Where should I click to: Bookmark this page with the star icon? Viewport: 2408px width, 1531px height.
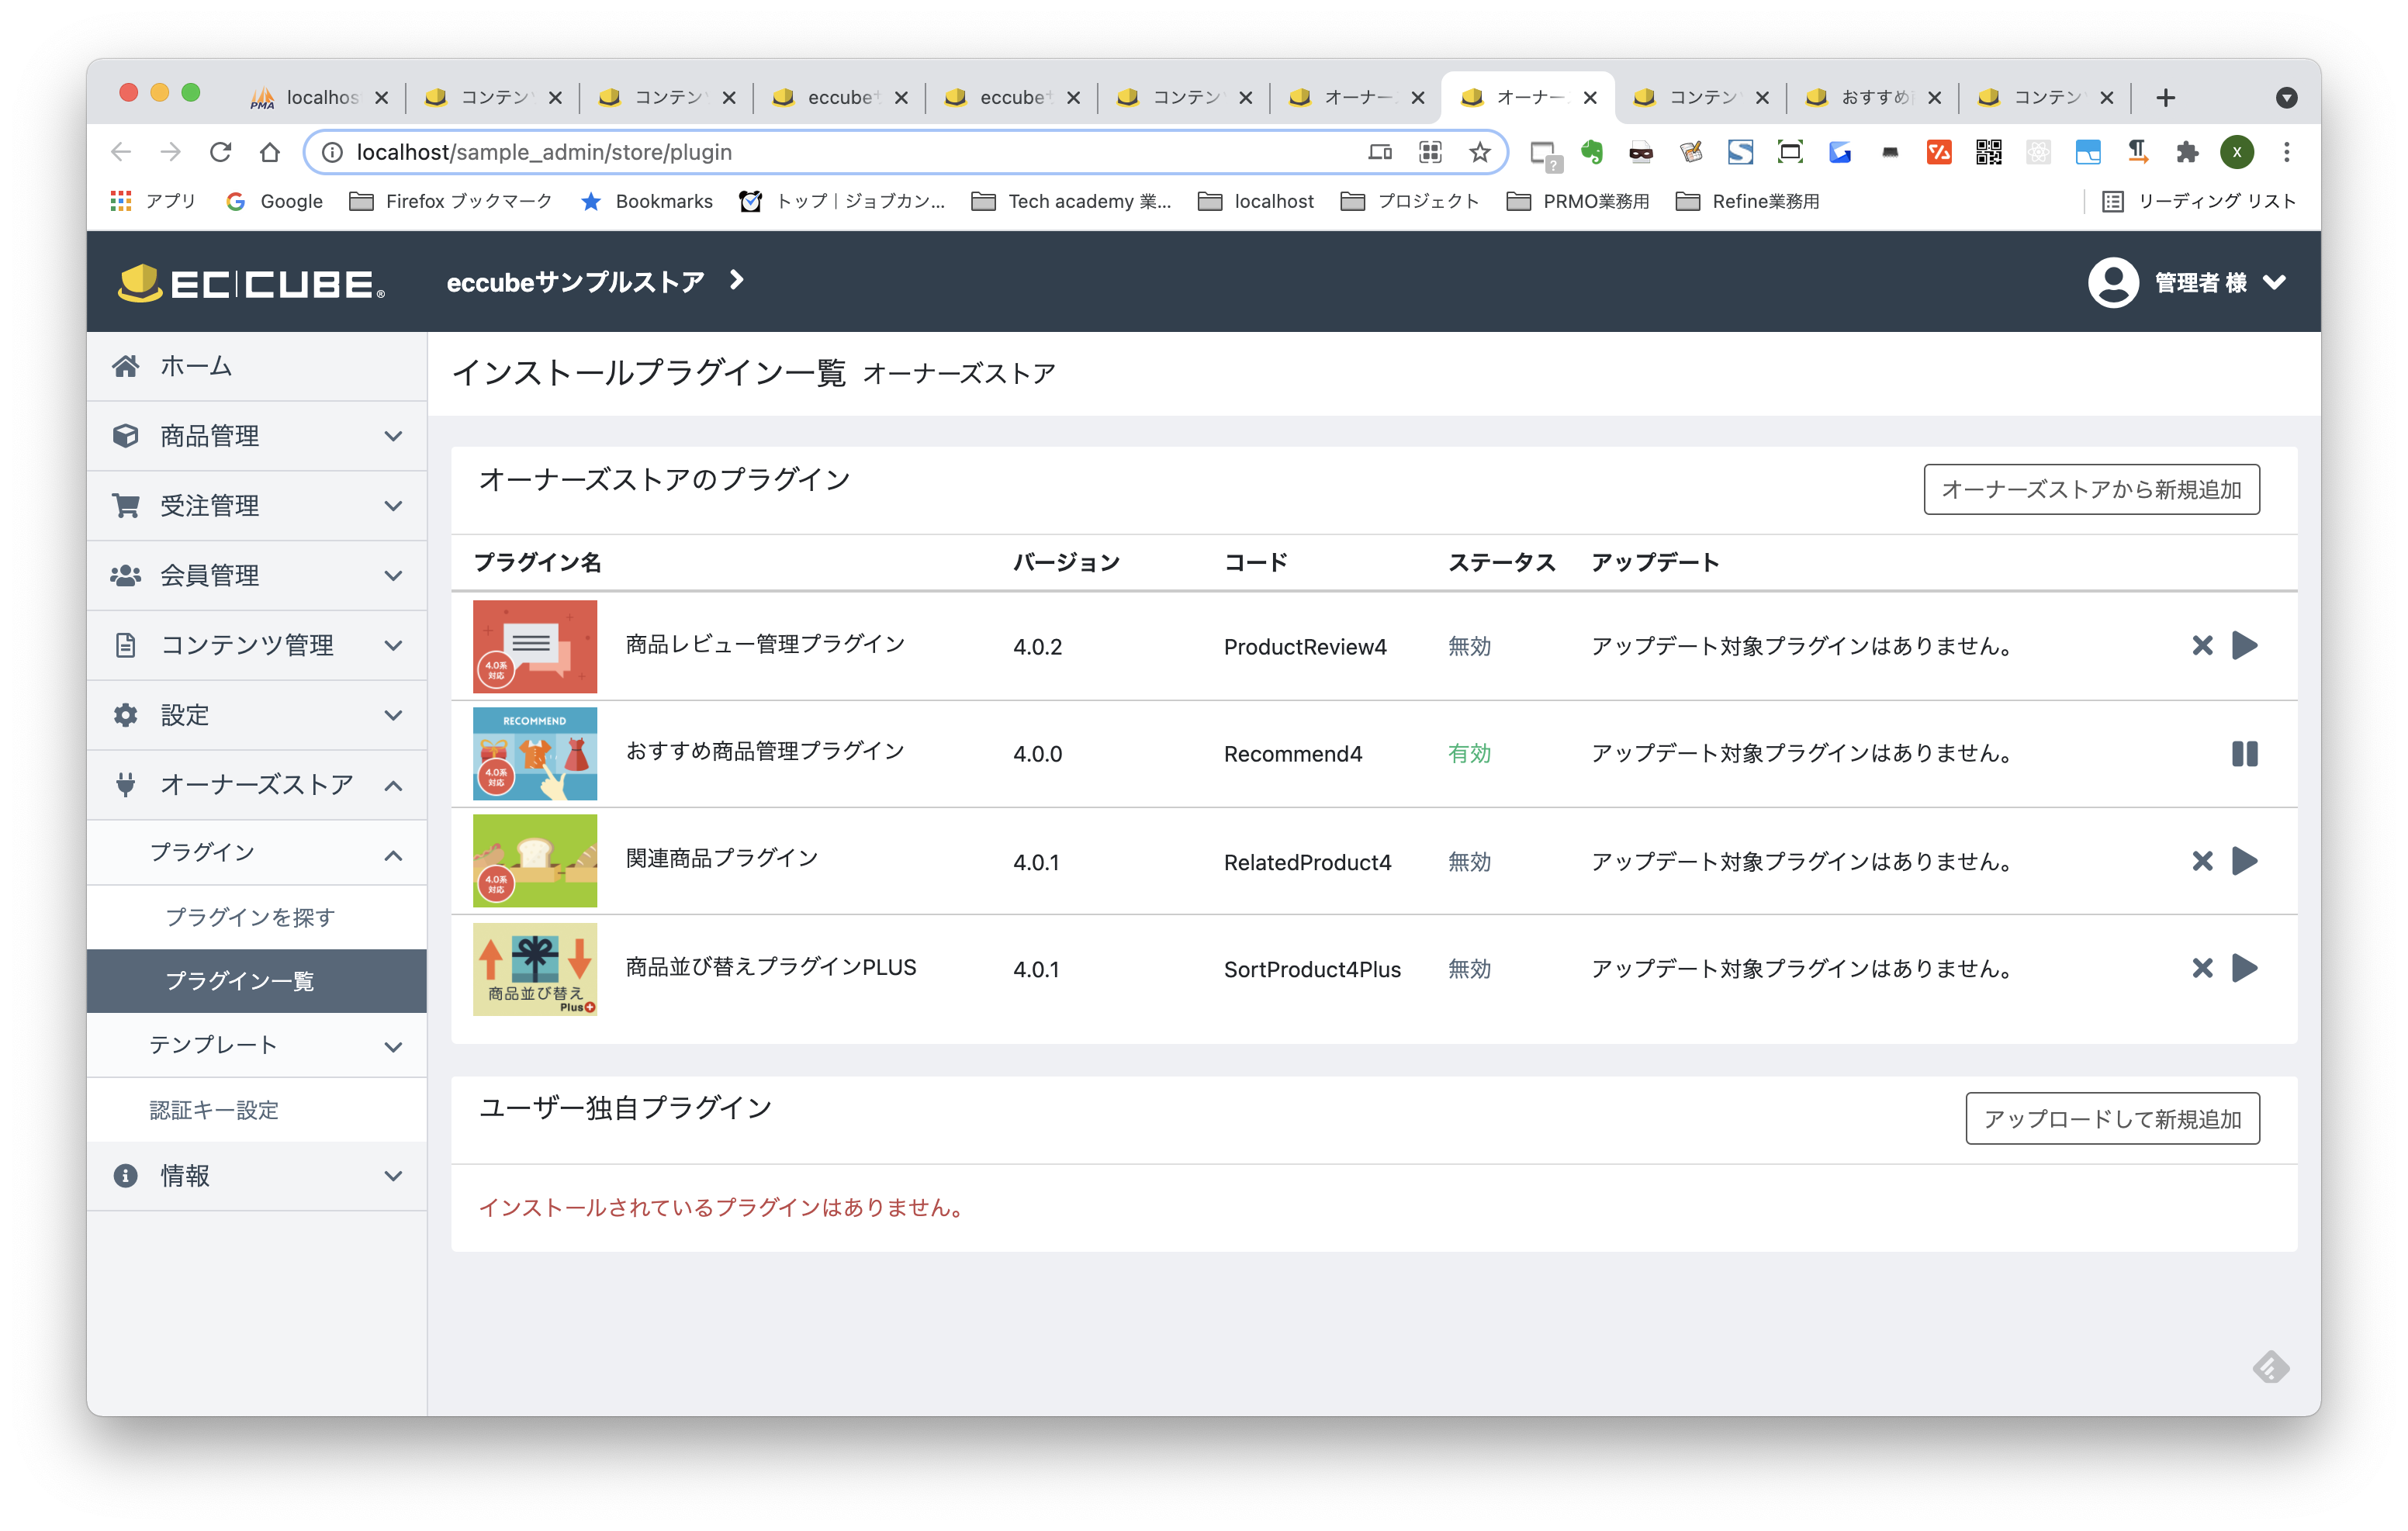pos(1479,152)
